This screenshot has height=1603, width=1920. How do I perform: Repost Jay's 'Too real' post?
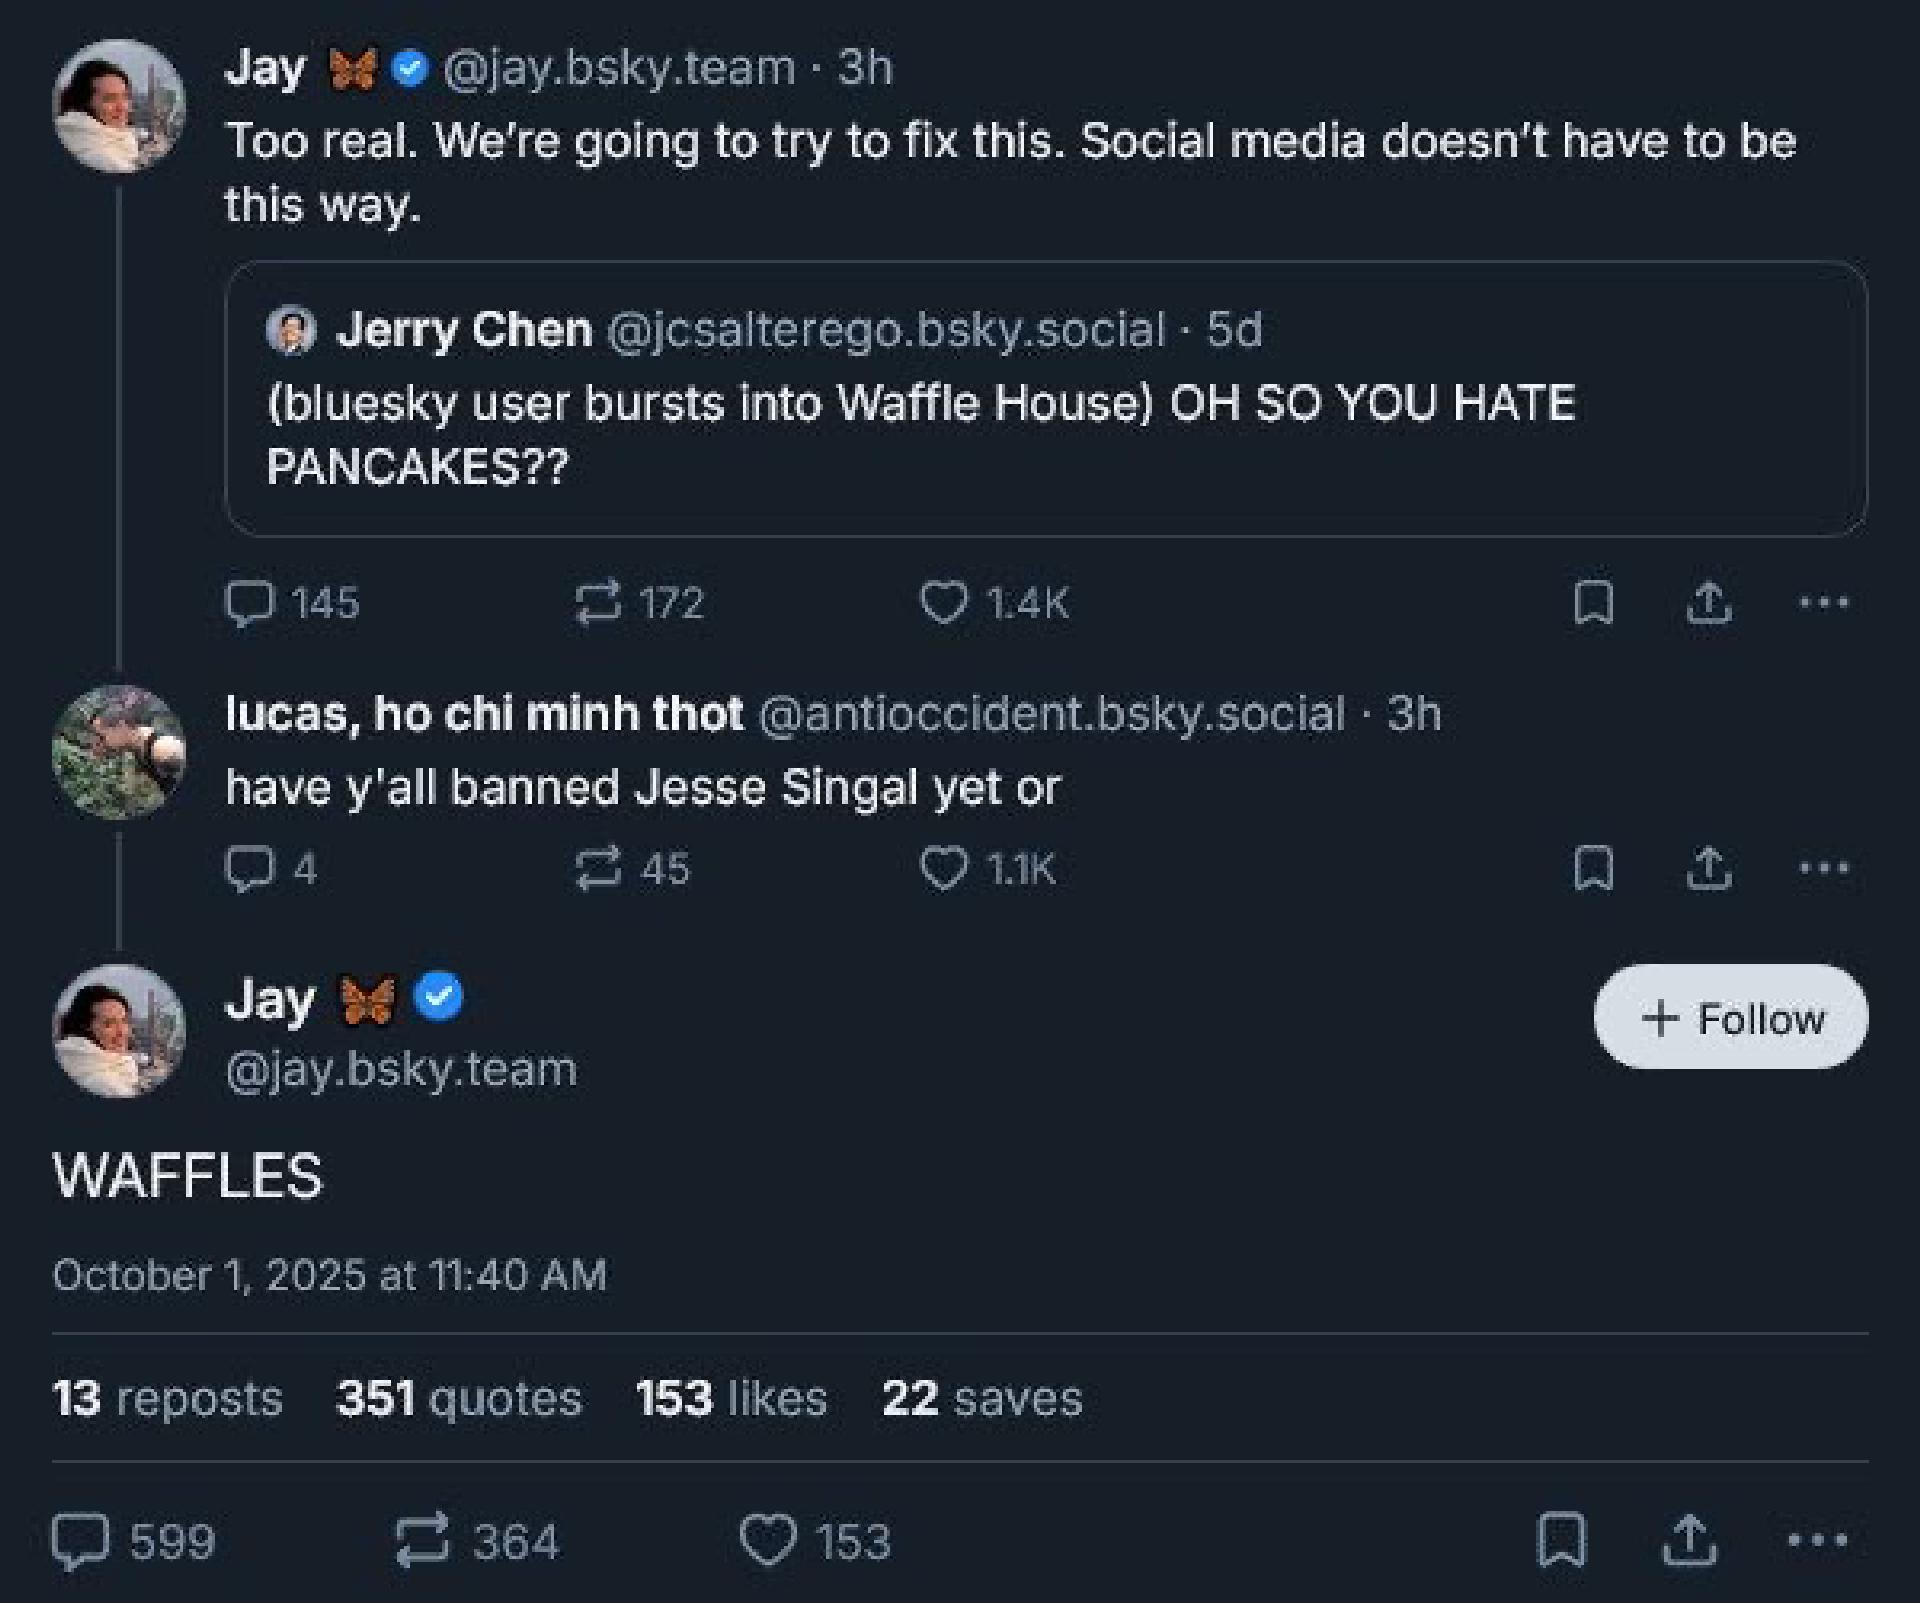[x=598, y=603]
